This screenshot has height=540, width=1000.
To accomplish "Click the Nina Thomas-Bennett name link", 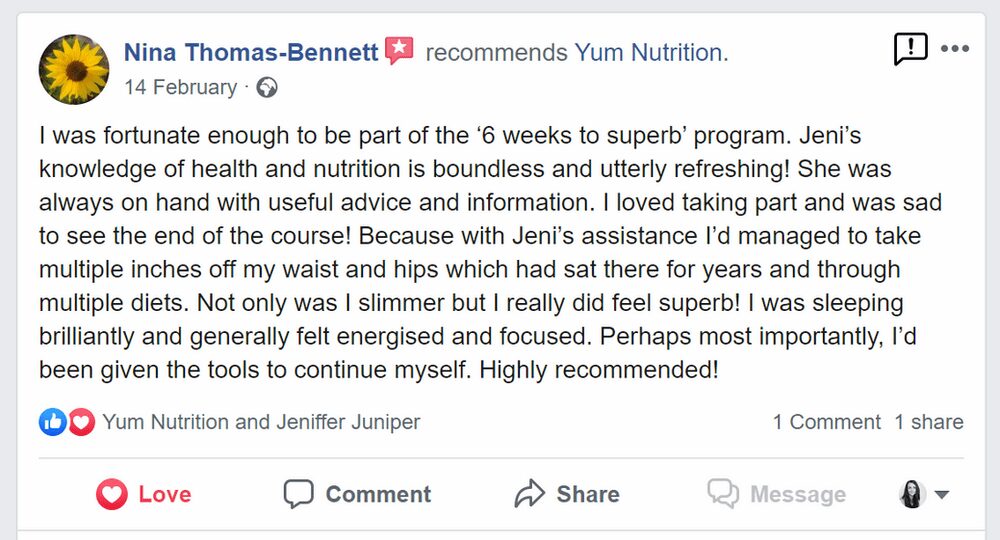I will 251,52.
